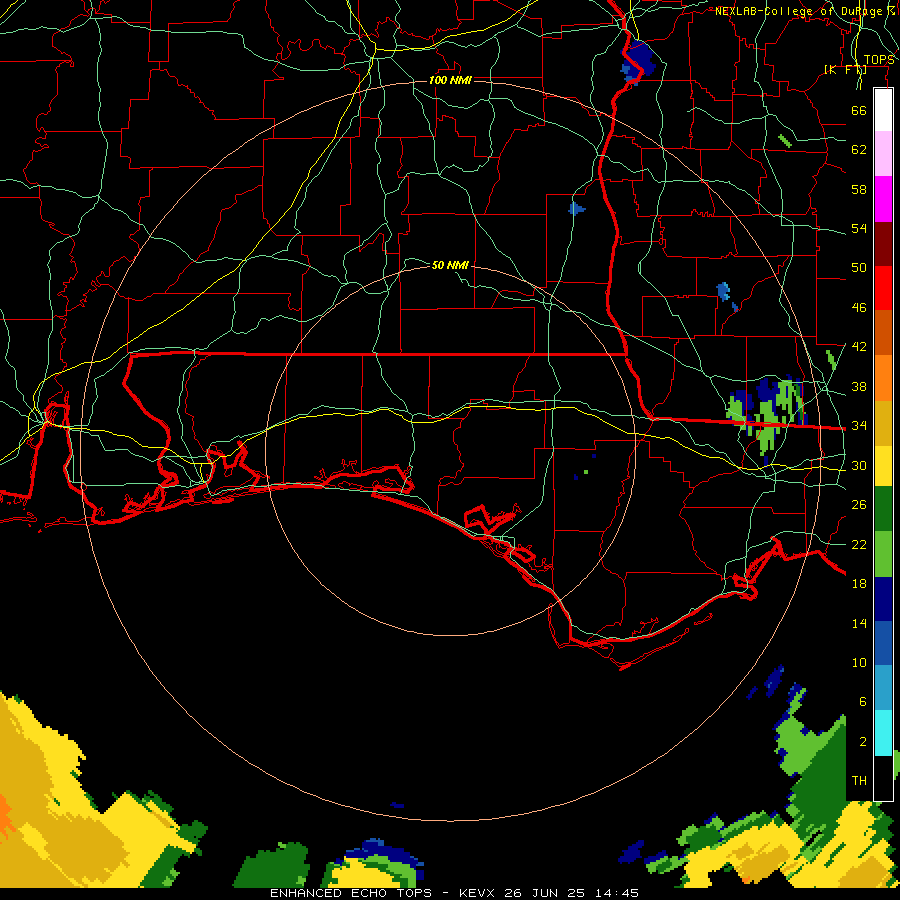900x900 pixels.
Task: Click the '62' legend value
Action: coord(859,150)
